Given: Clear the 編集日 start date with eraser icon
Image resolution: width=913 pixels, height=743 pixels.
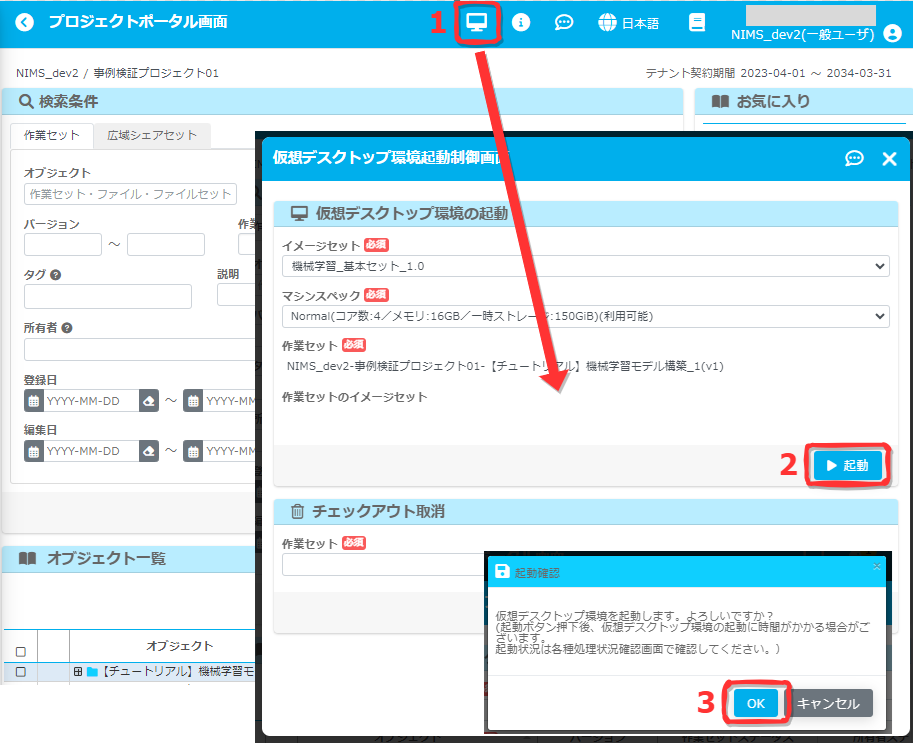Looking at the screenshot, I should coord(149,451).
